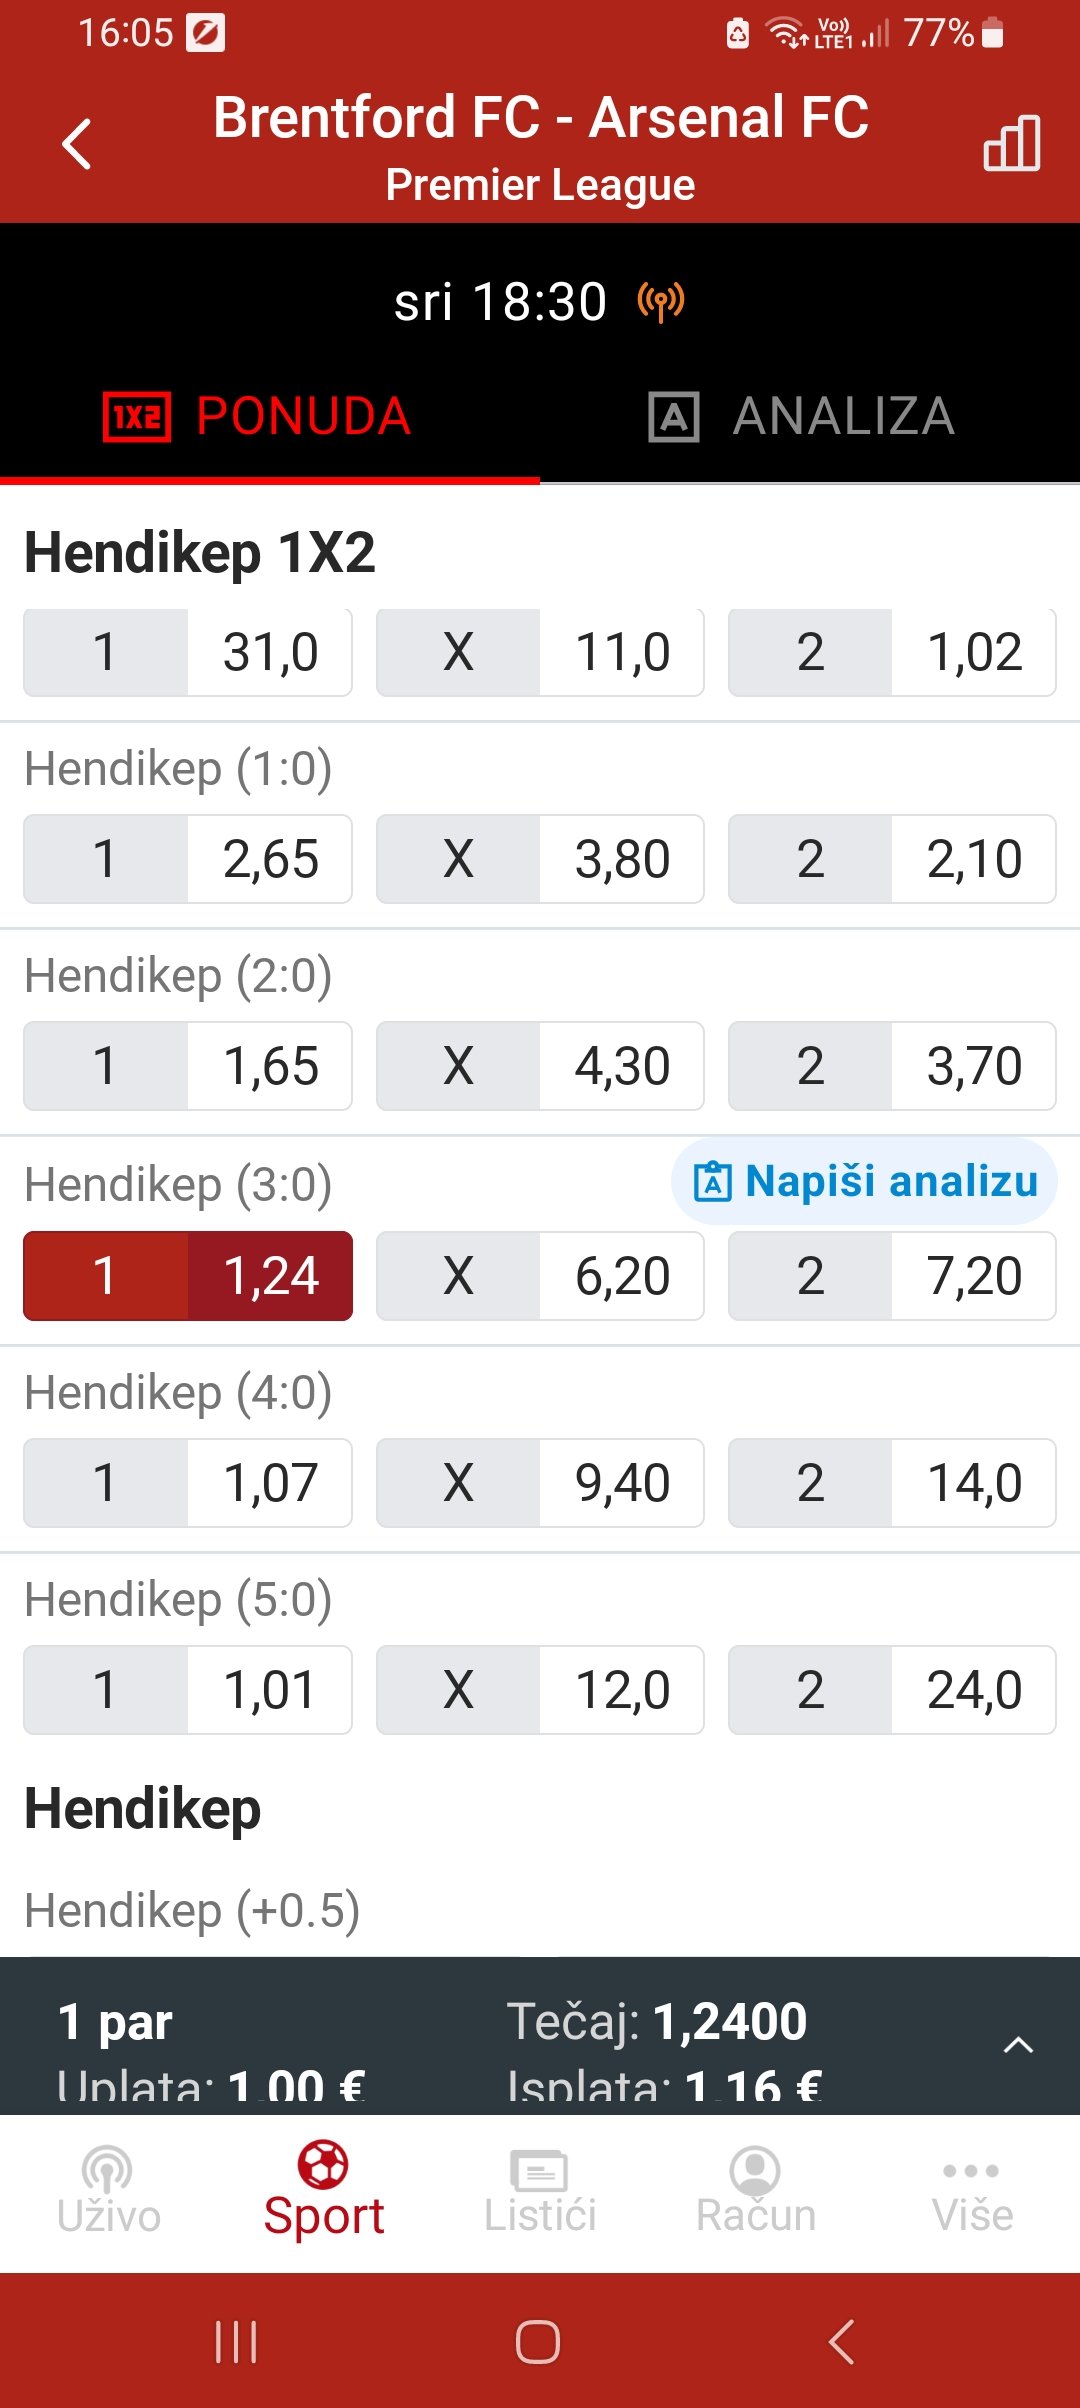Tap the live broadcast signal icon
1080x2408 pixels.
click(x=661, y=301)
